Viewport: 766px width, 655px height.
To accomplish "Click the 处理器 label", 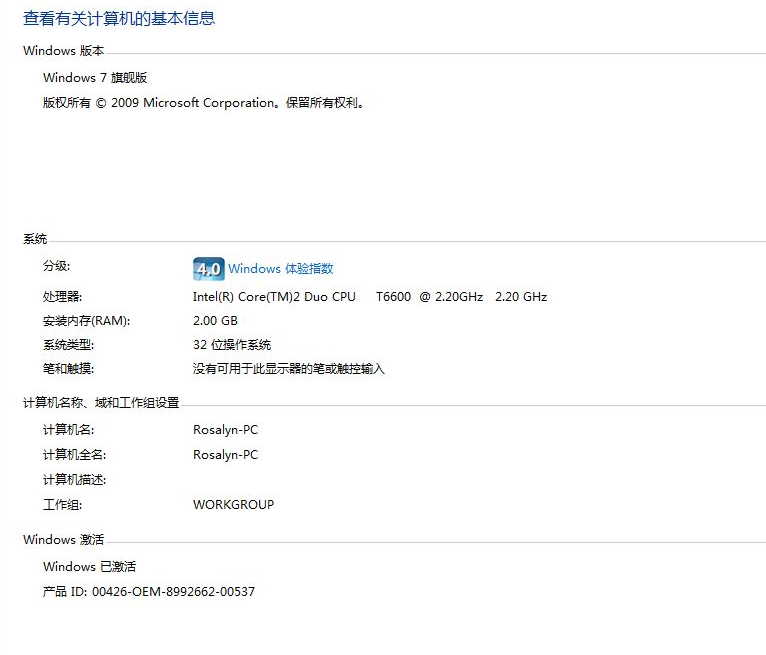I will coord(62,297).
